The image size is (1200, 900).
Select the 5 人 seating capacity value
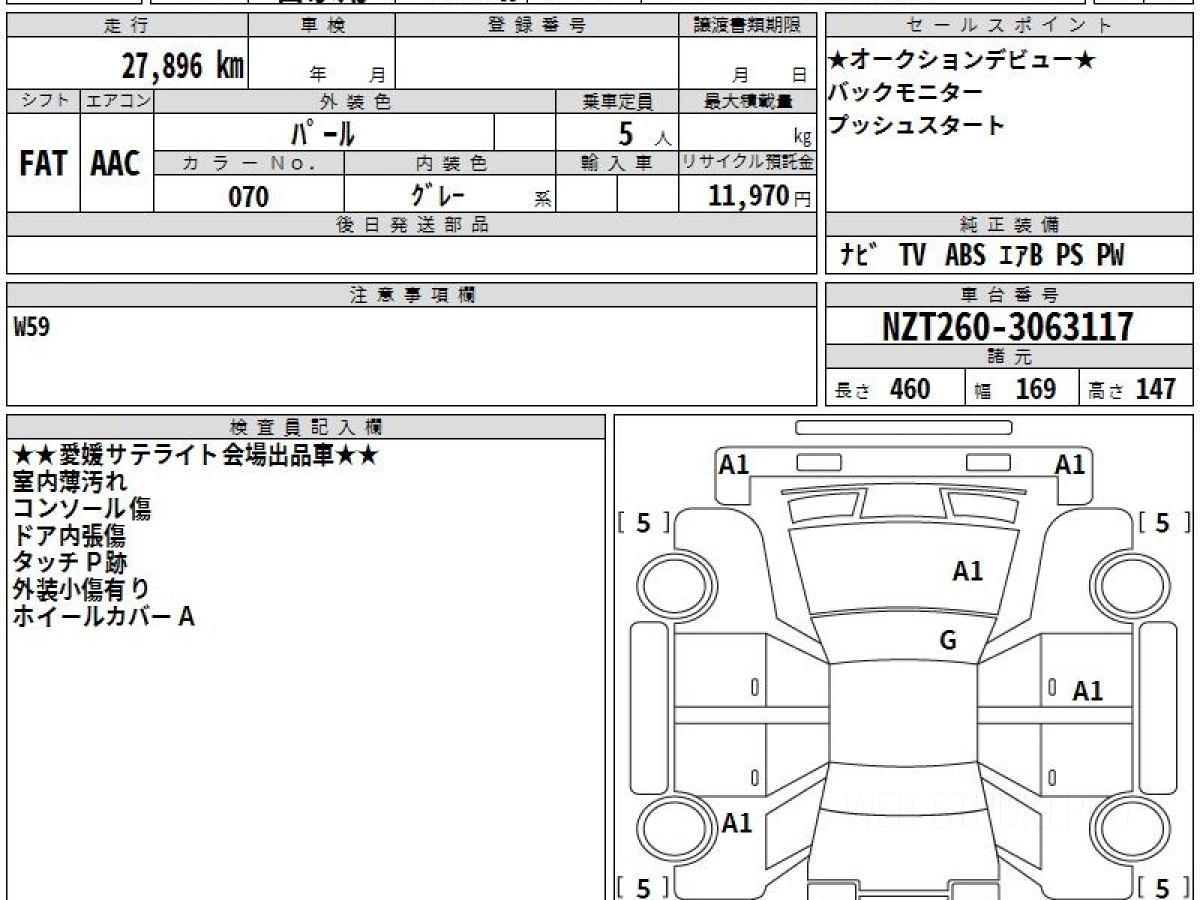click(x=644, y=133)
